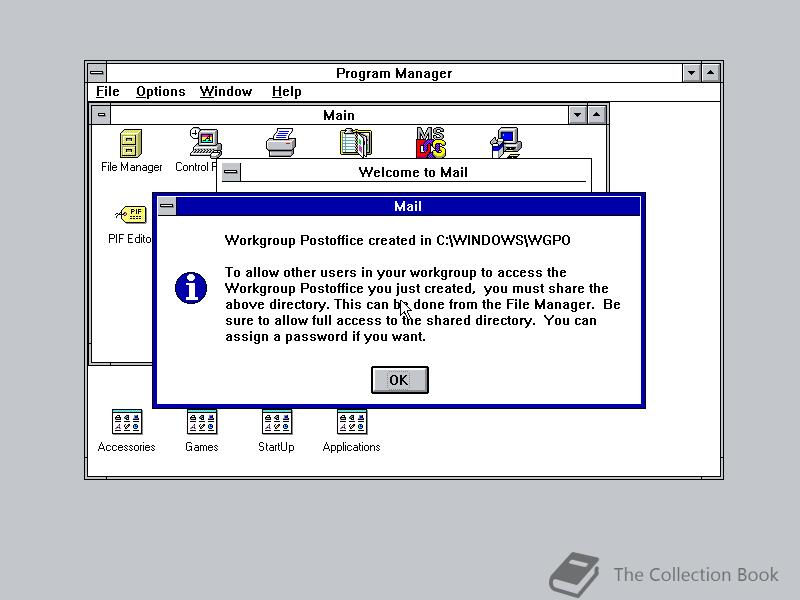Click OK in the Mail dialog
The width and height of the screenshot is (800, 600).
pos(399,380)
